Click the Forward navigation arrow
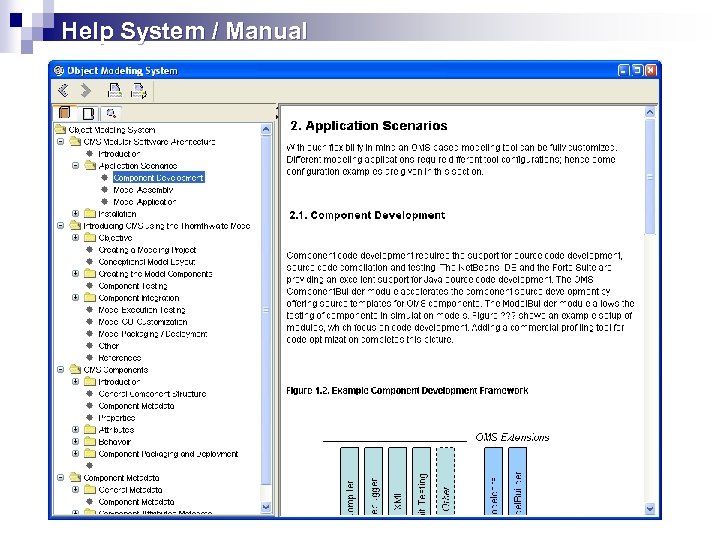 click(x=85, y=90)
